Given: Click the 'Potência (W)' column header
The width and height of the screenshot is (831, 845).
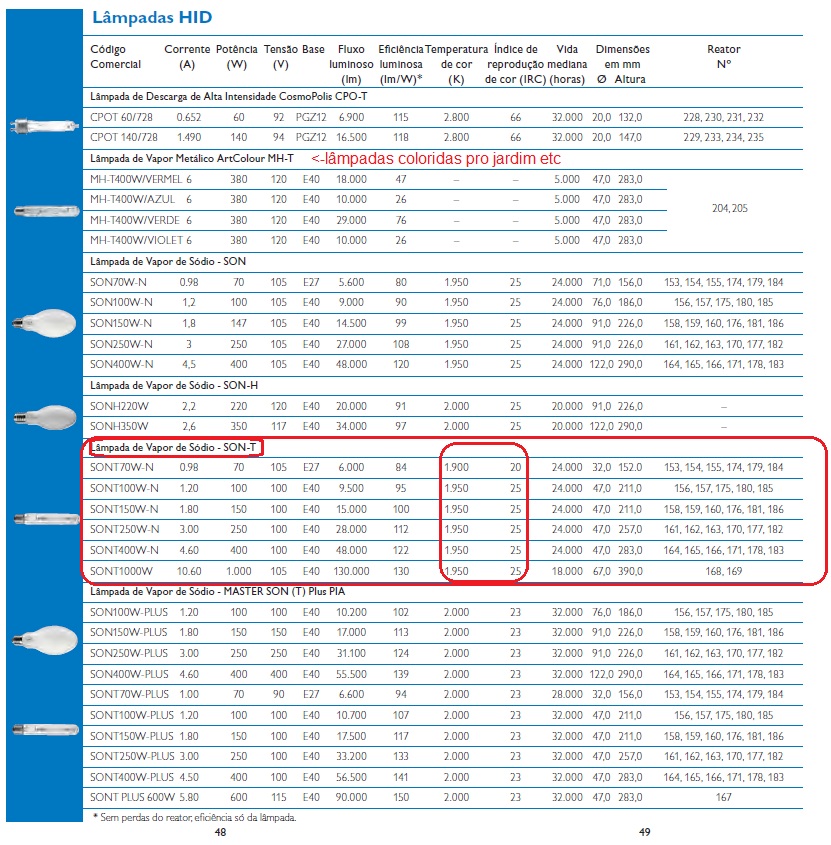Looking at the screenshot, I should [237, 57].
